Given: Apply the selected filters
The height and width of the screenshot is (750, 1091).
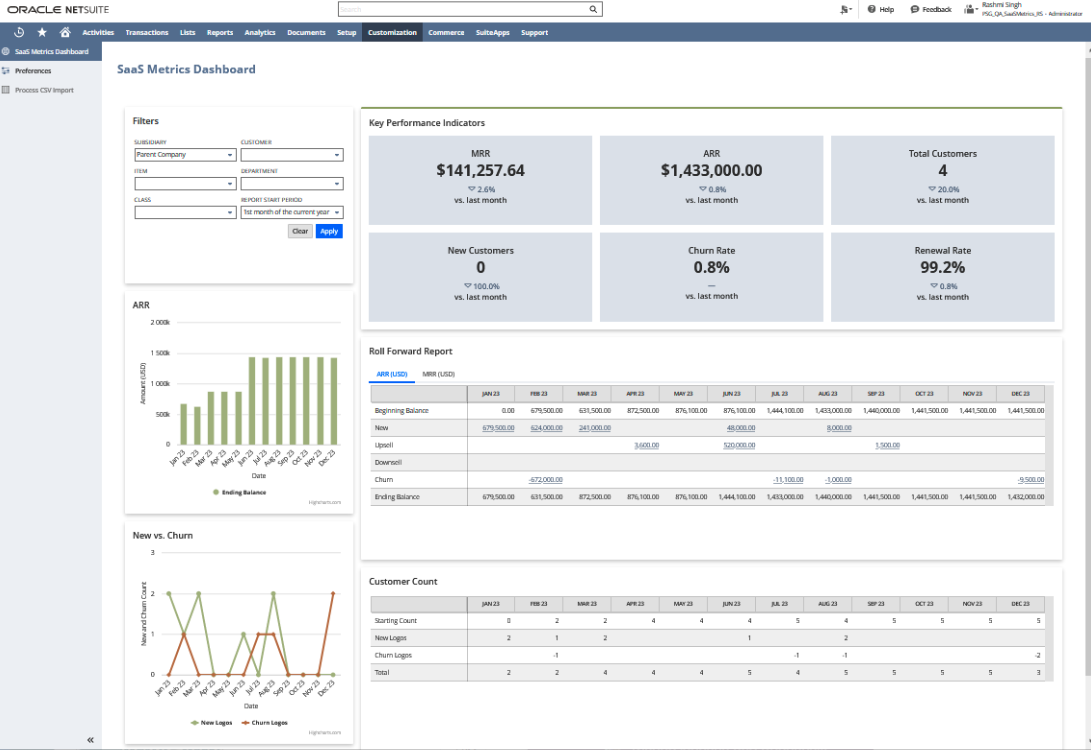Looking at the screenshot, I should pos(329,231).
